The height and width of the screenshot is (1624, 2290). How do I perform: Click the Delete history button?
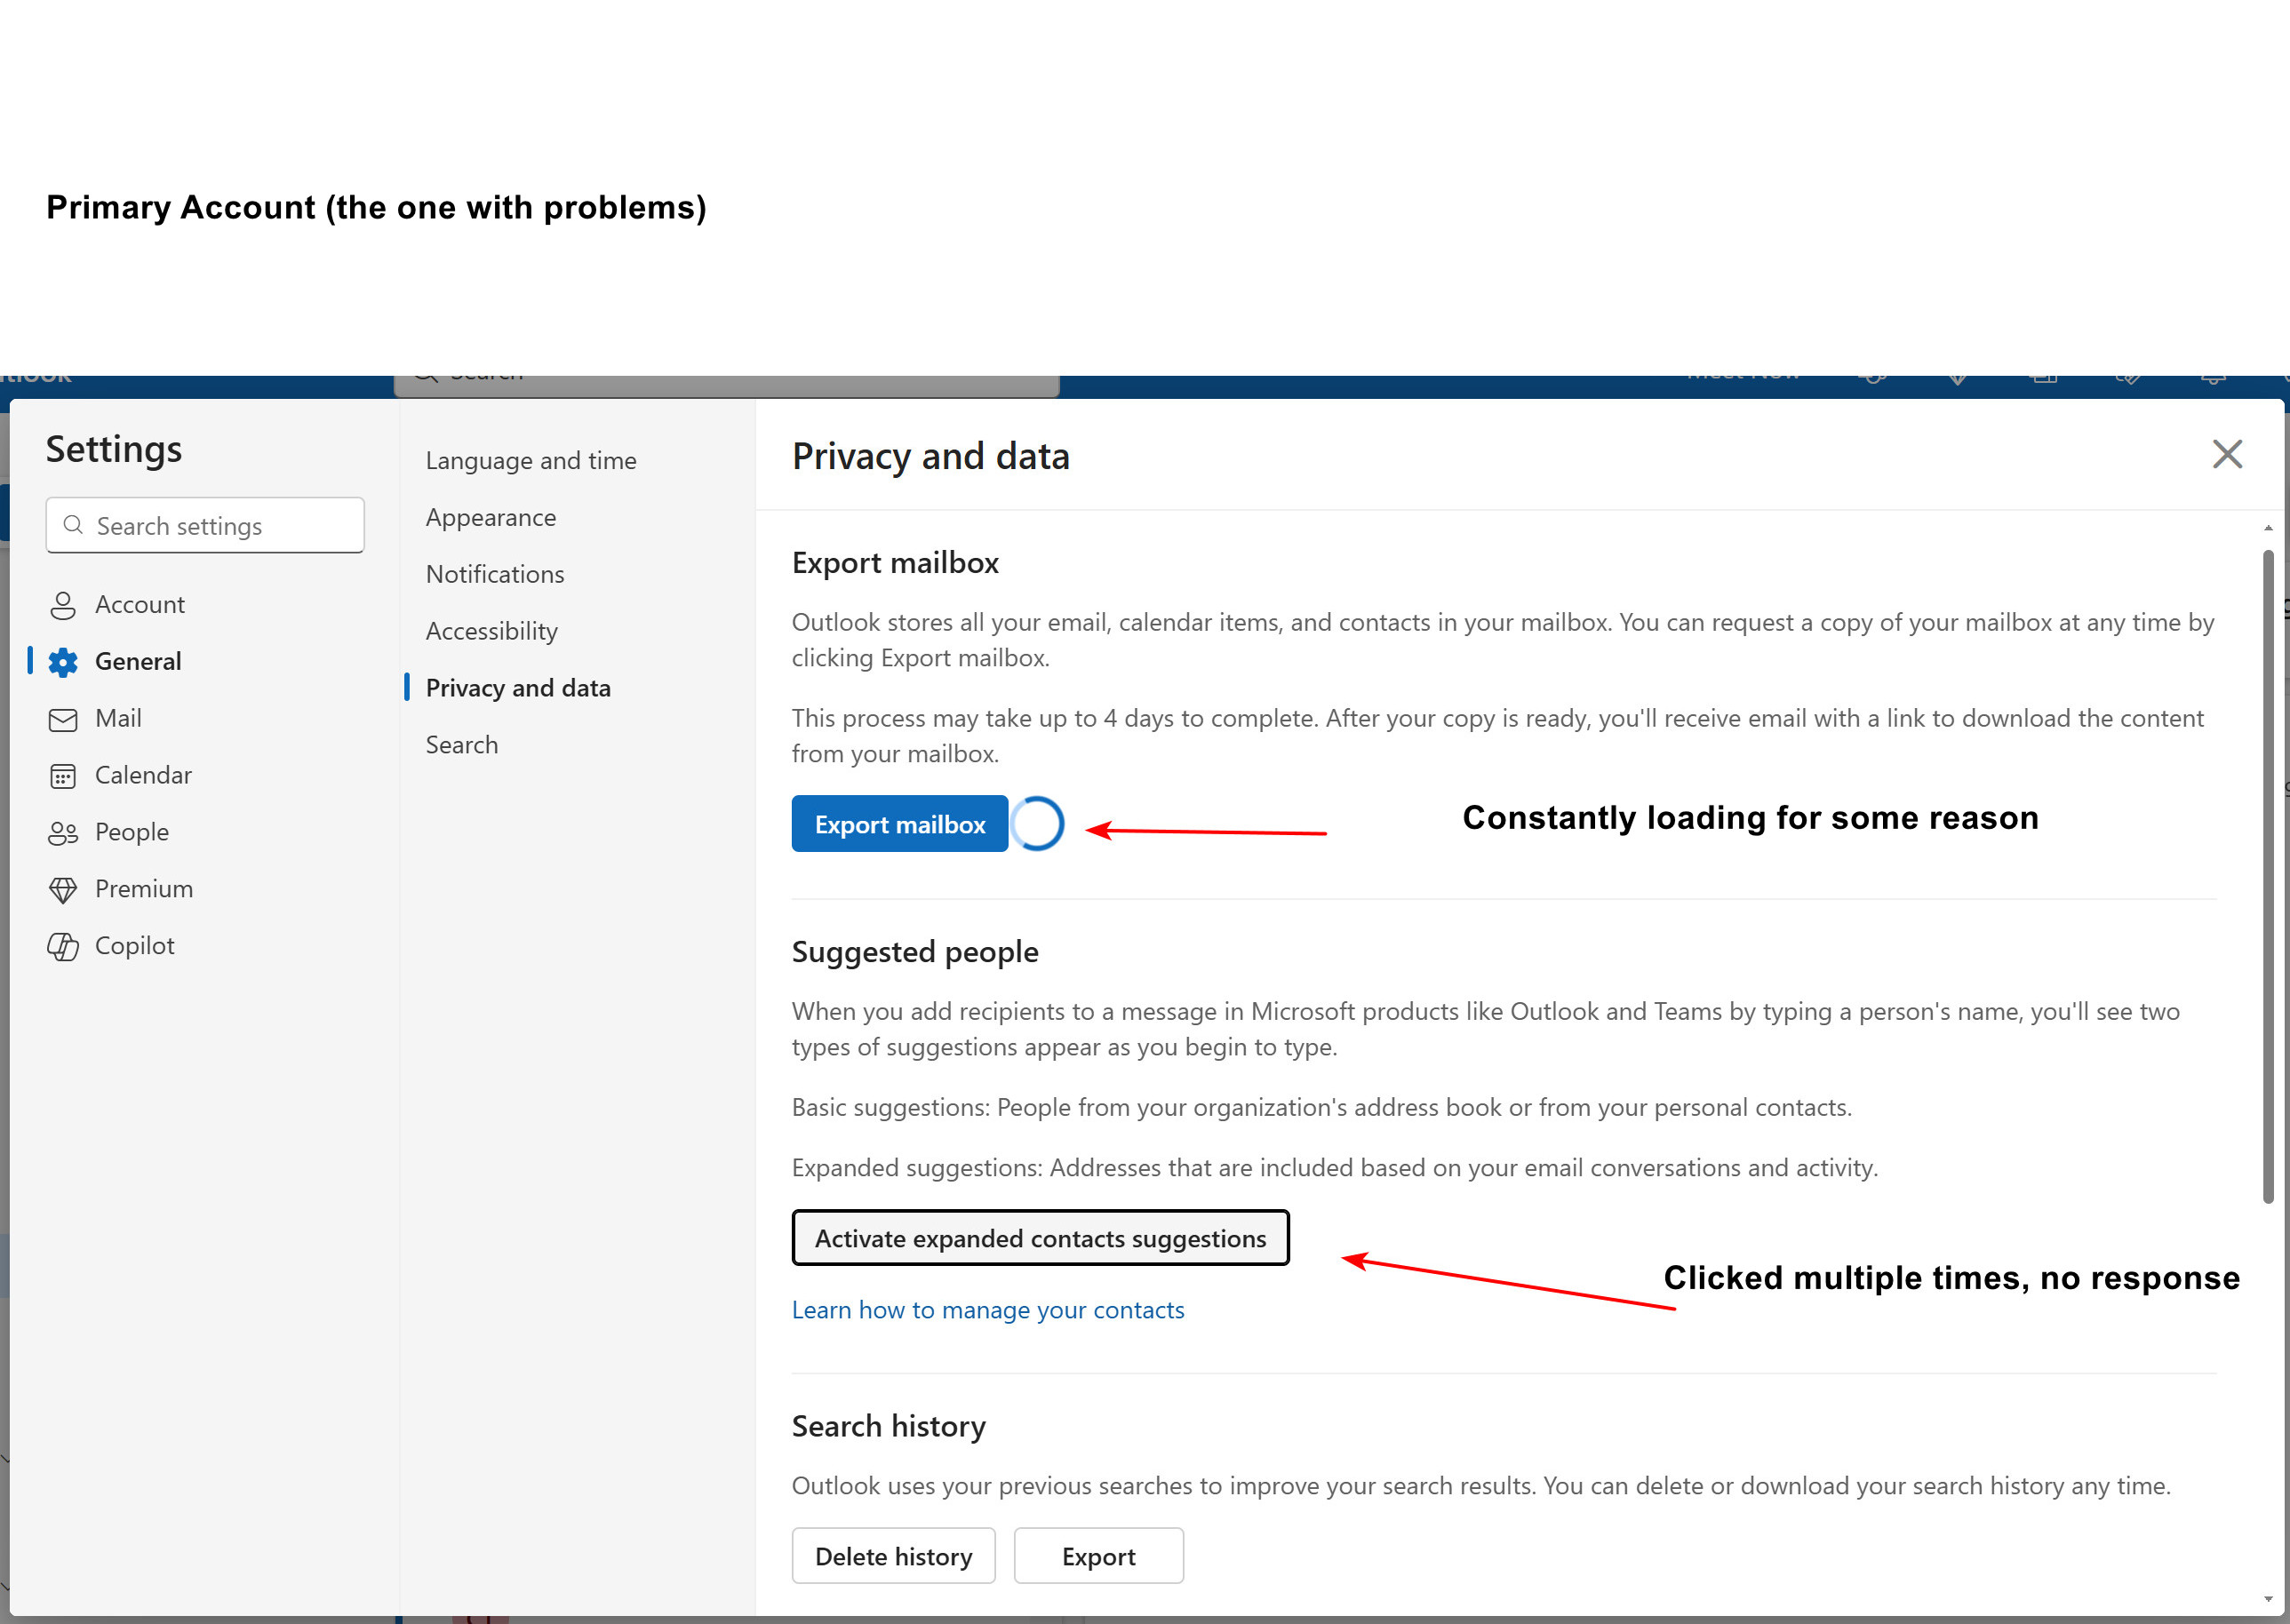(892, 1556)
